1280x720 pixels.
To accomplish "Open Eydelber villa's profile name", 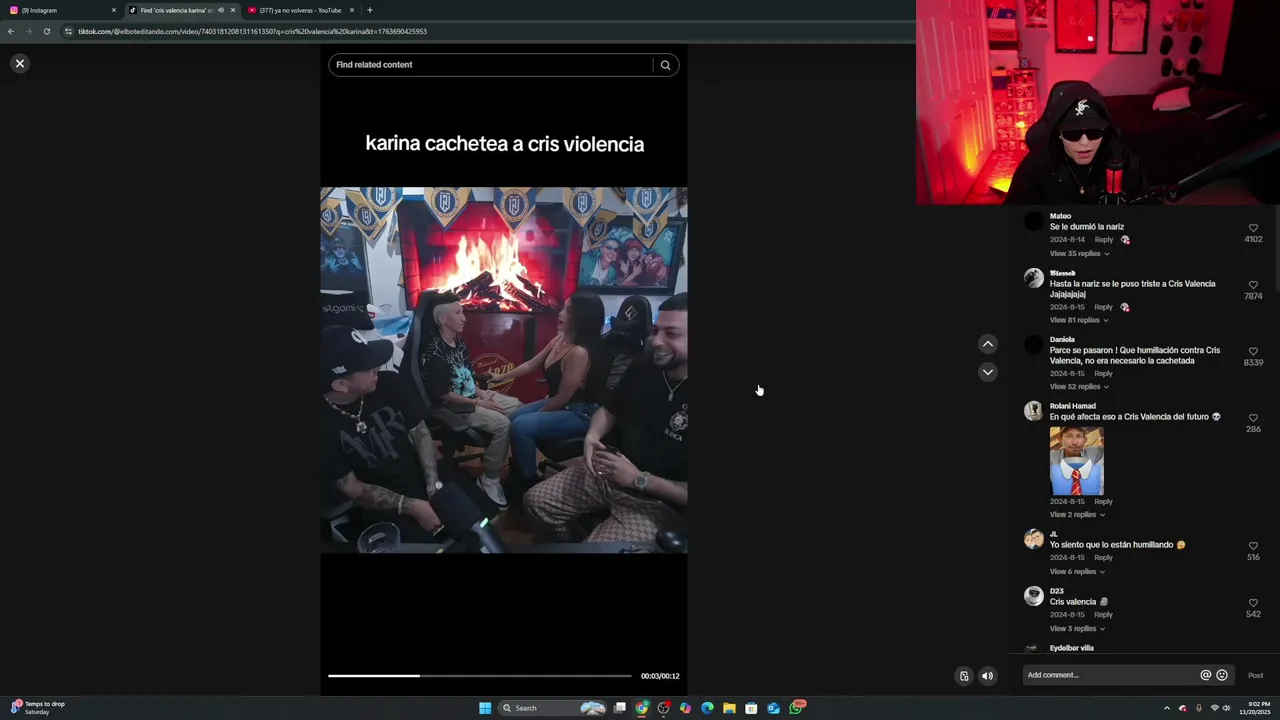I will tap(1071, 648).
